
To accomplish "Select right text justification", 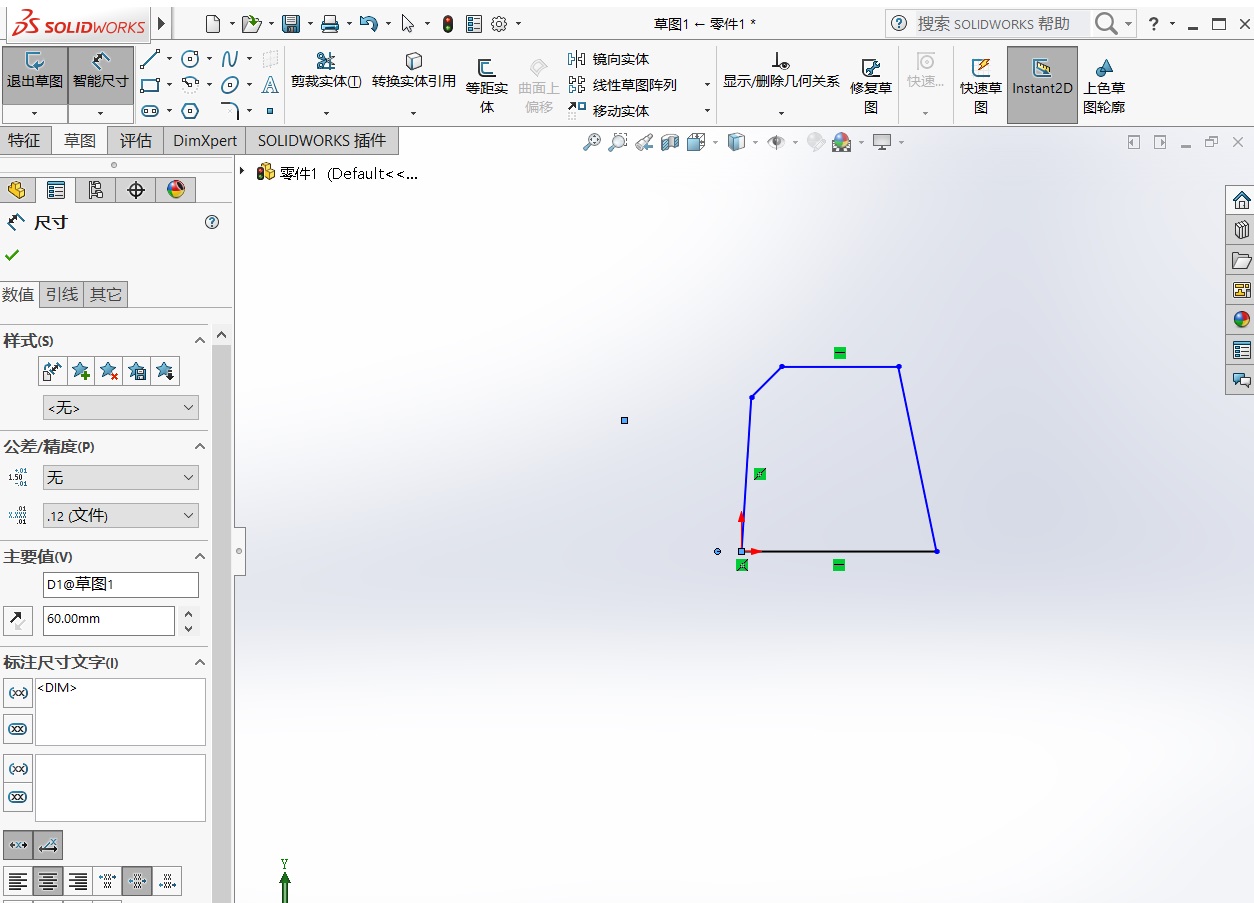I will [x=77, y=882].
